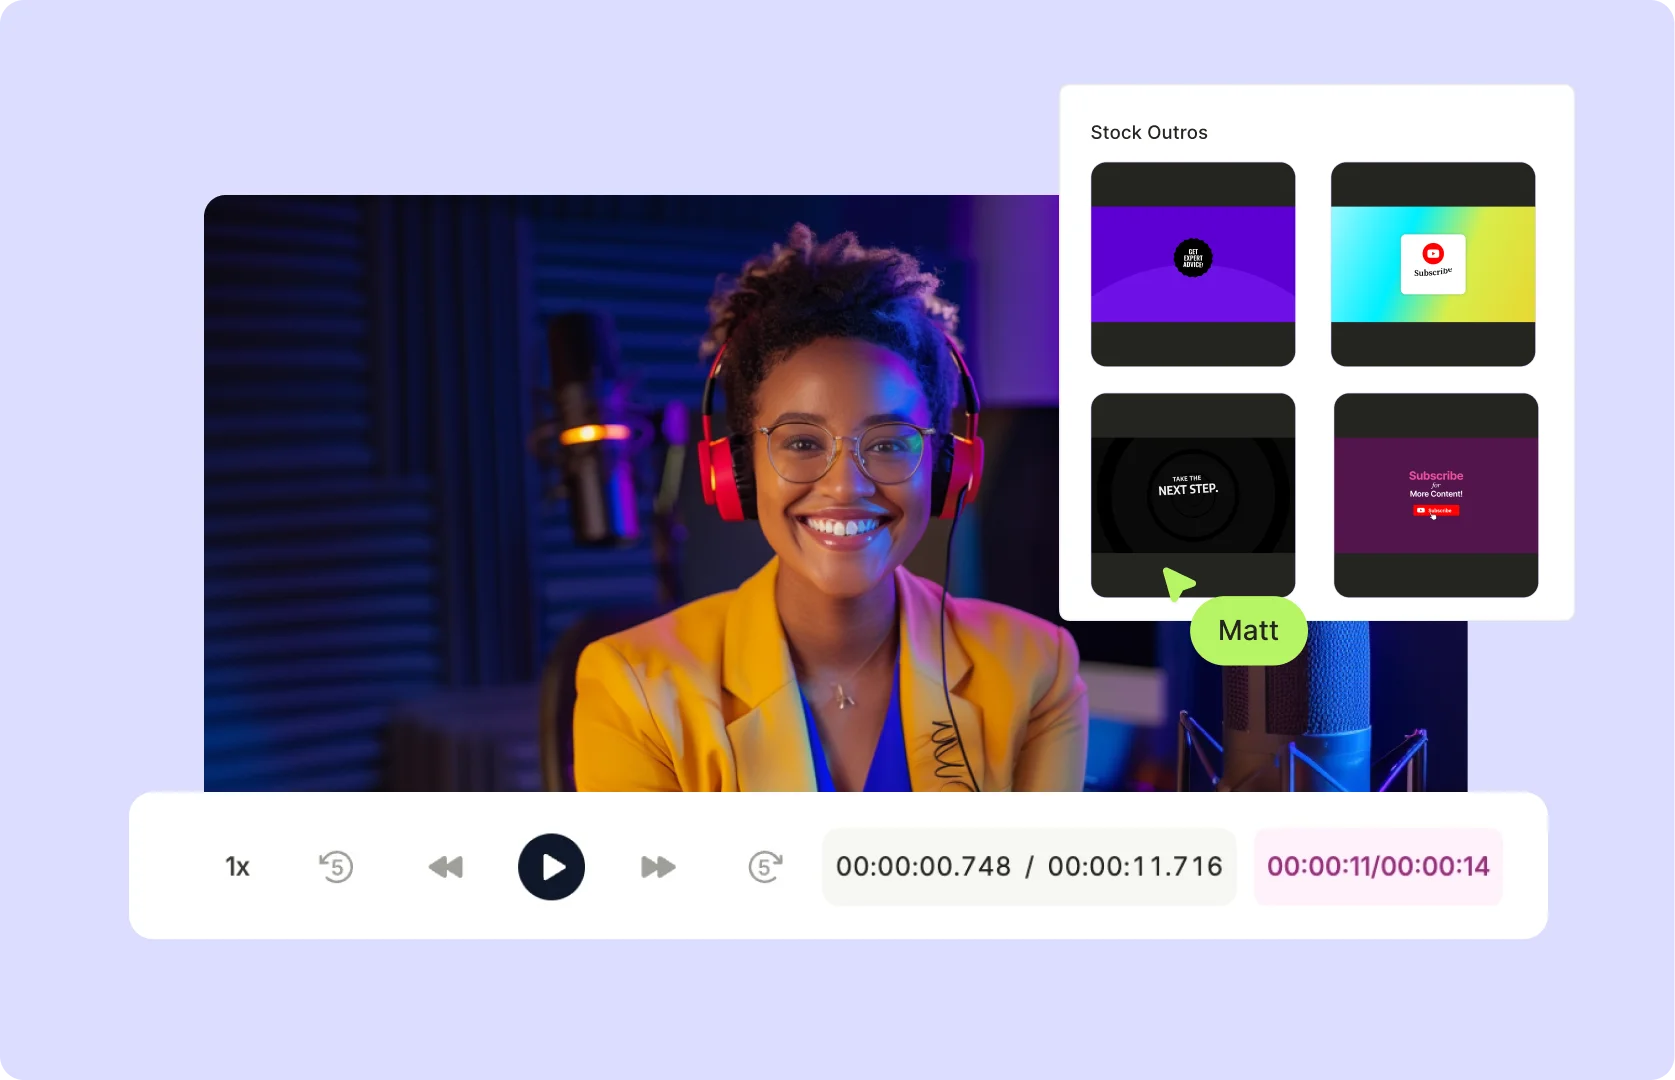This screenshot has height=1080, width=1675.
Task: Open the 1x playback speed control
Action: pos(237,867)
